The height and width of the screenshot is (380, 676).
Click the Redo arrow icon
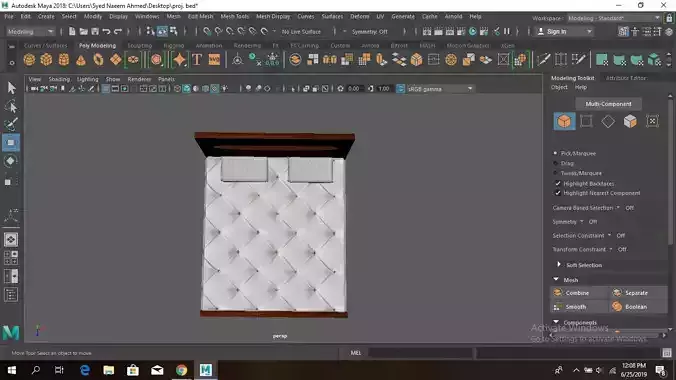tap(117, 31)
